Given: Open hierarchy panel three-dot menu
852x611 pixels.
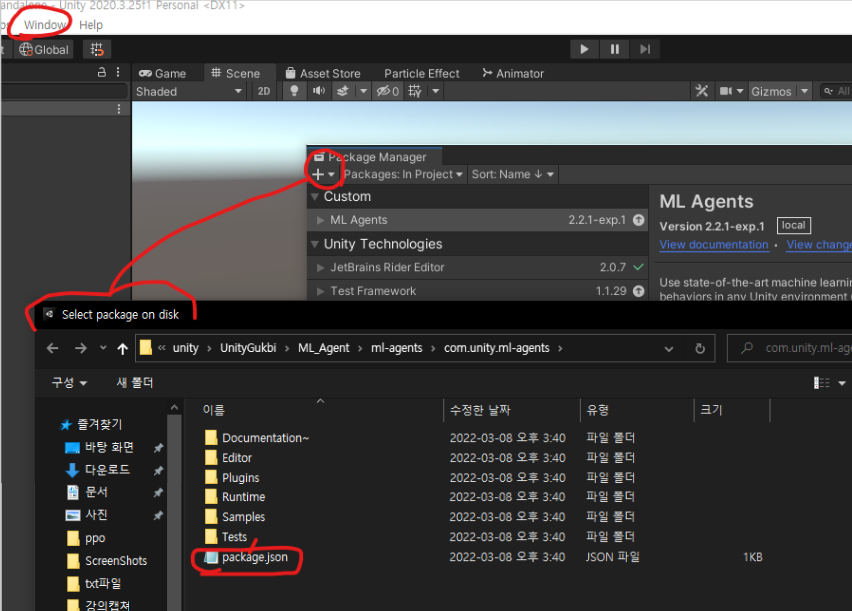Looking at the screenshot, I should pos(118,72).
